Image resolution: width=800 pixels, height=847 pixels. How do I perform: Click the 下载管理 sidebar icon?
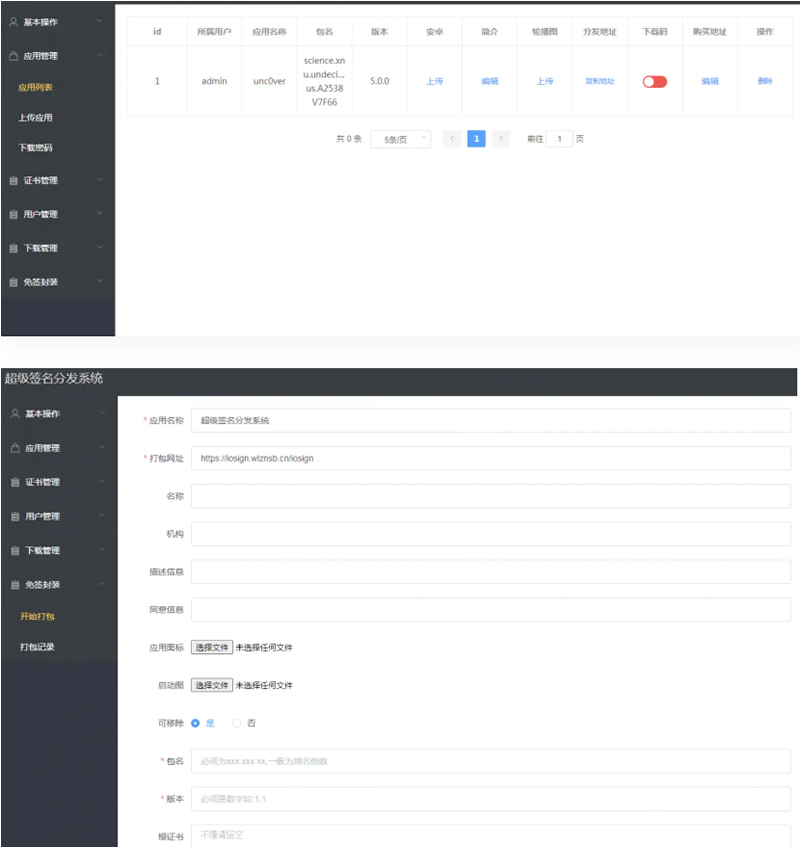(14, 247)
